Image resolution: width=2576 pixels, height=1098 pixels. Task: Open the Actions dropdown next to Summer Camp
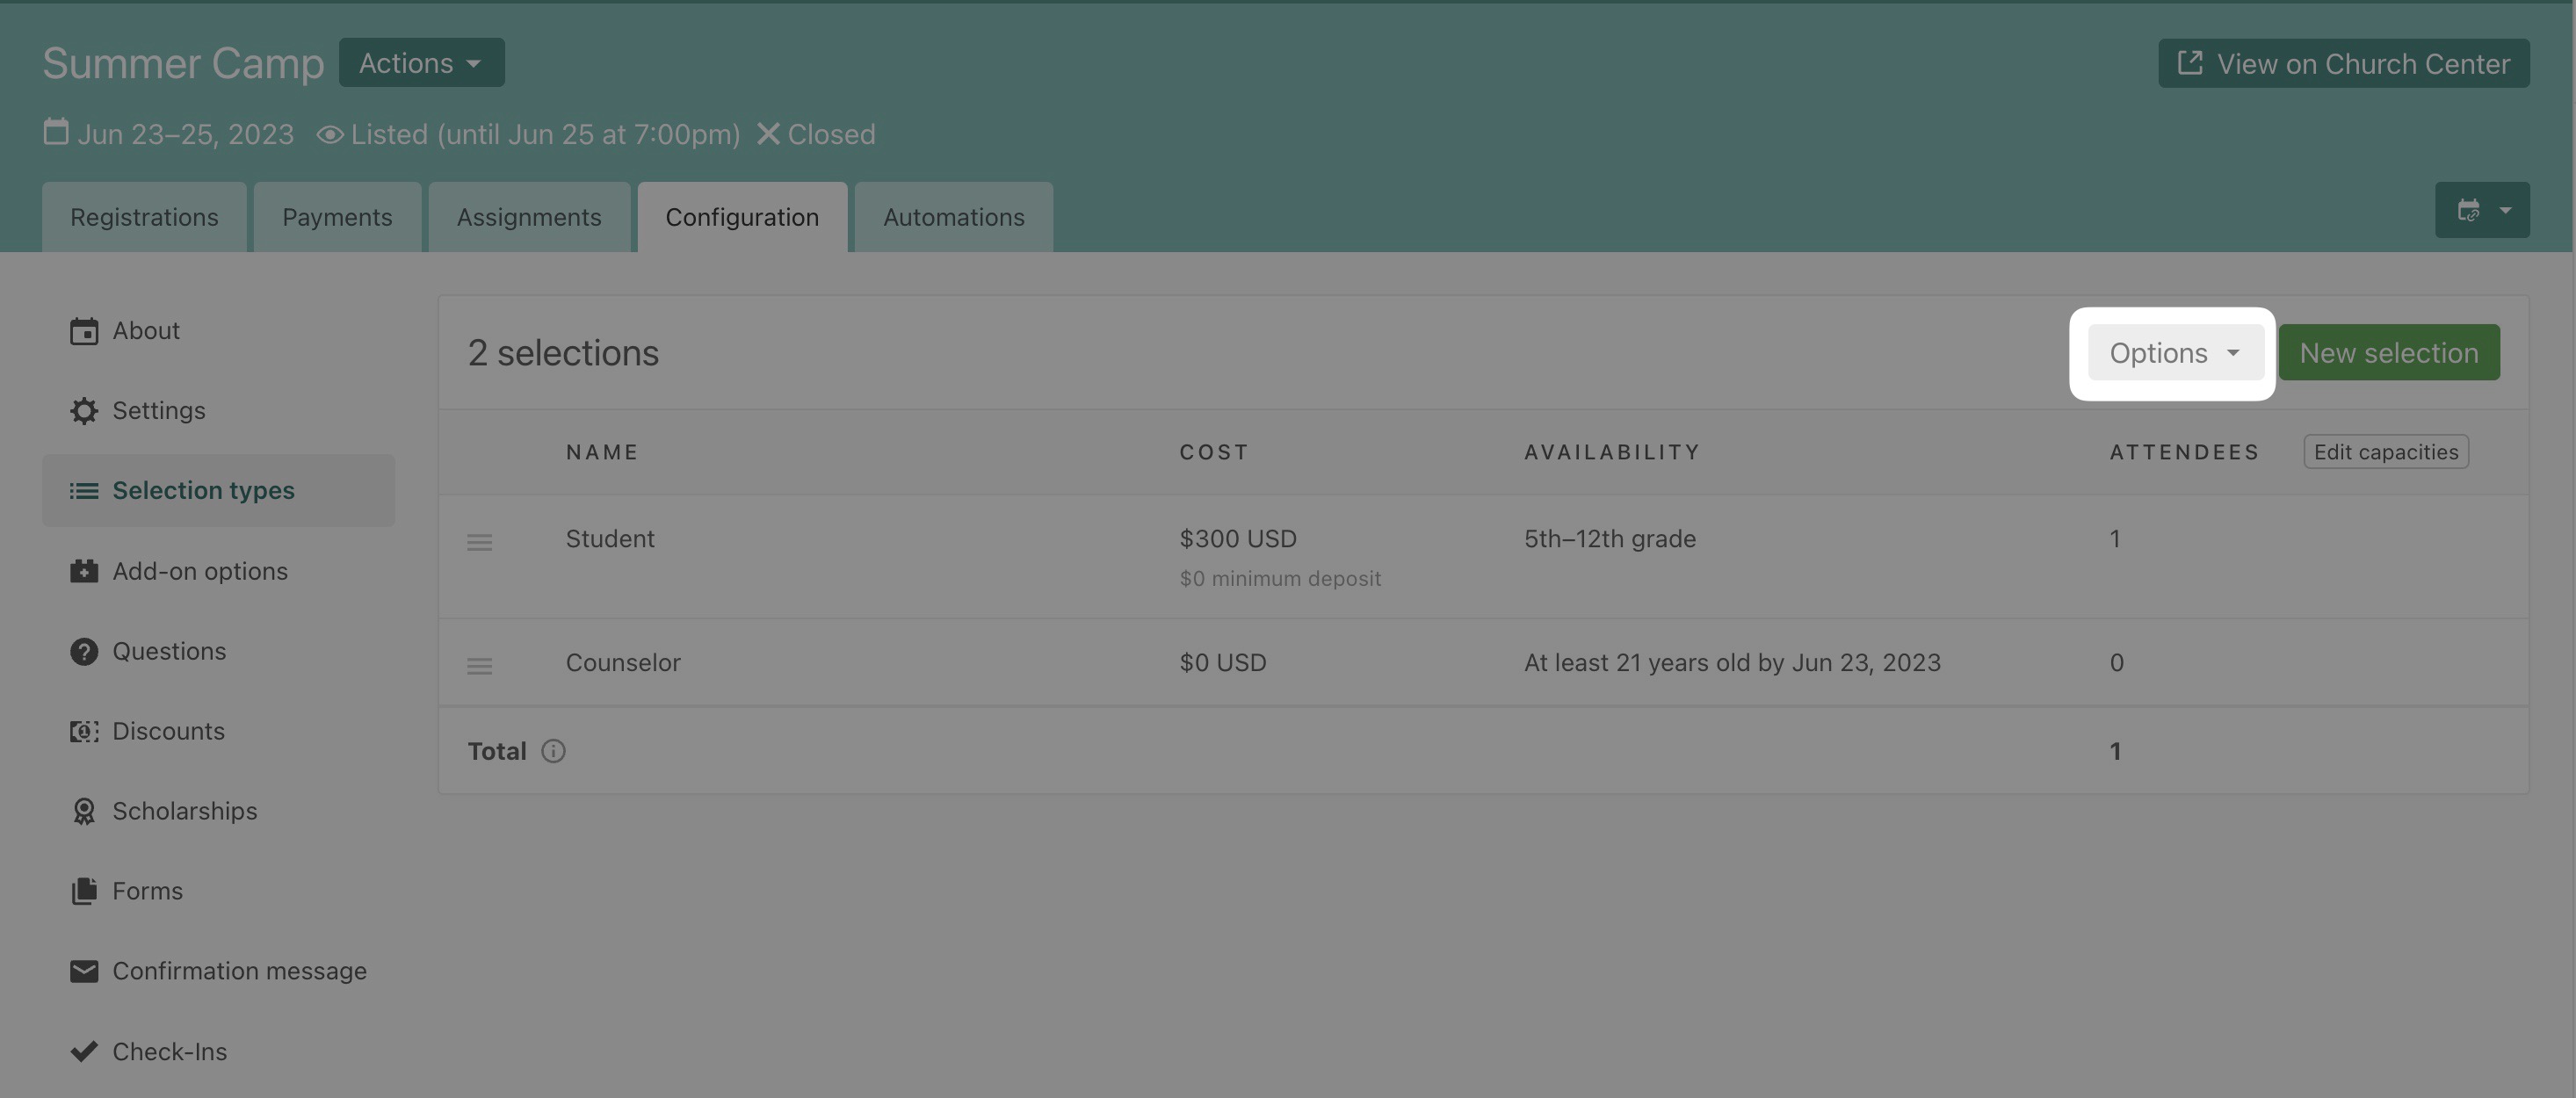(421, 63)
